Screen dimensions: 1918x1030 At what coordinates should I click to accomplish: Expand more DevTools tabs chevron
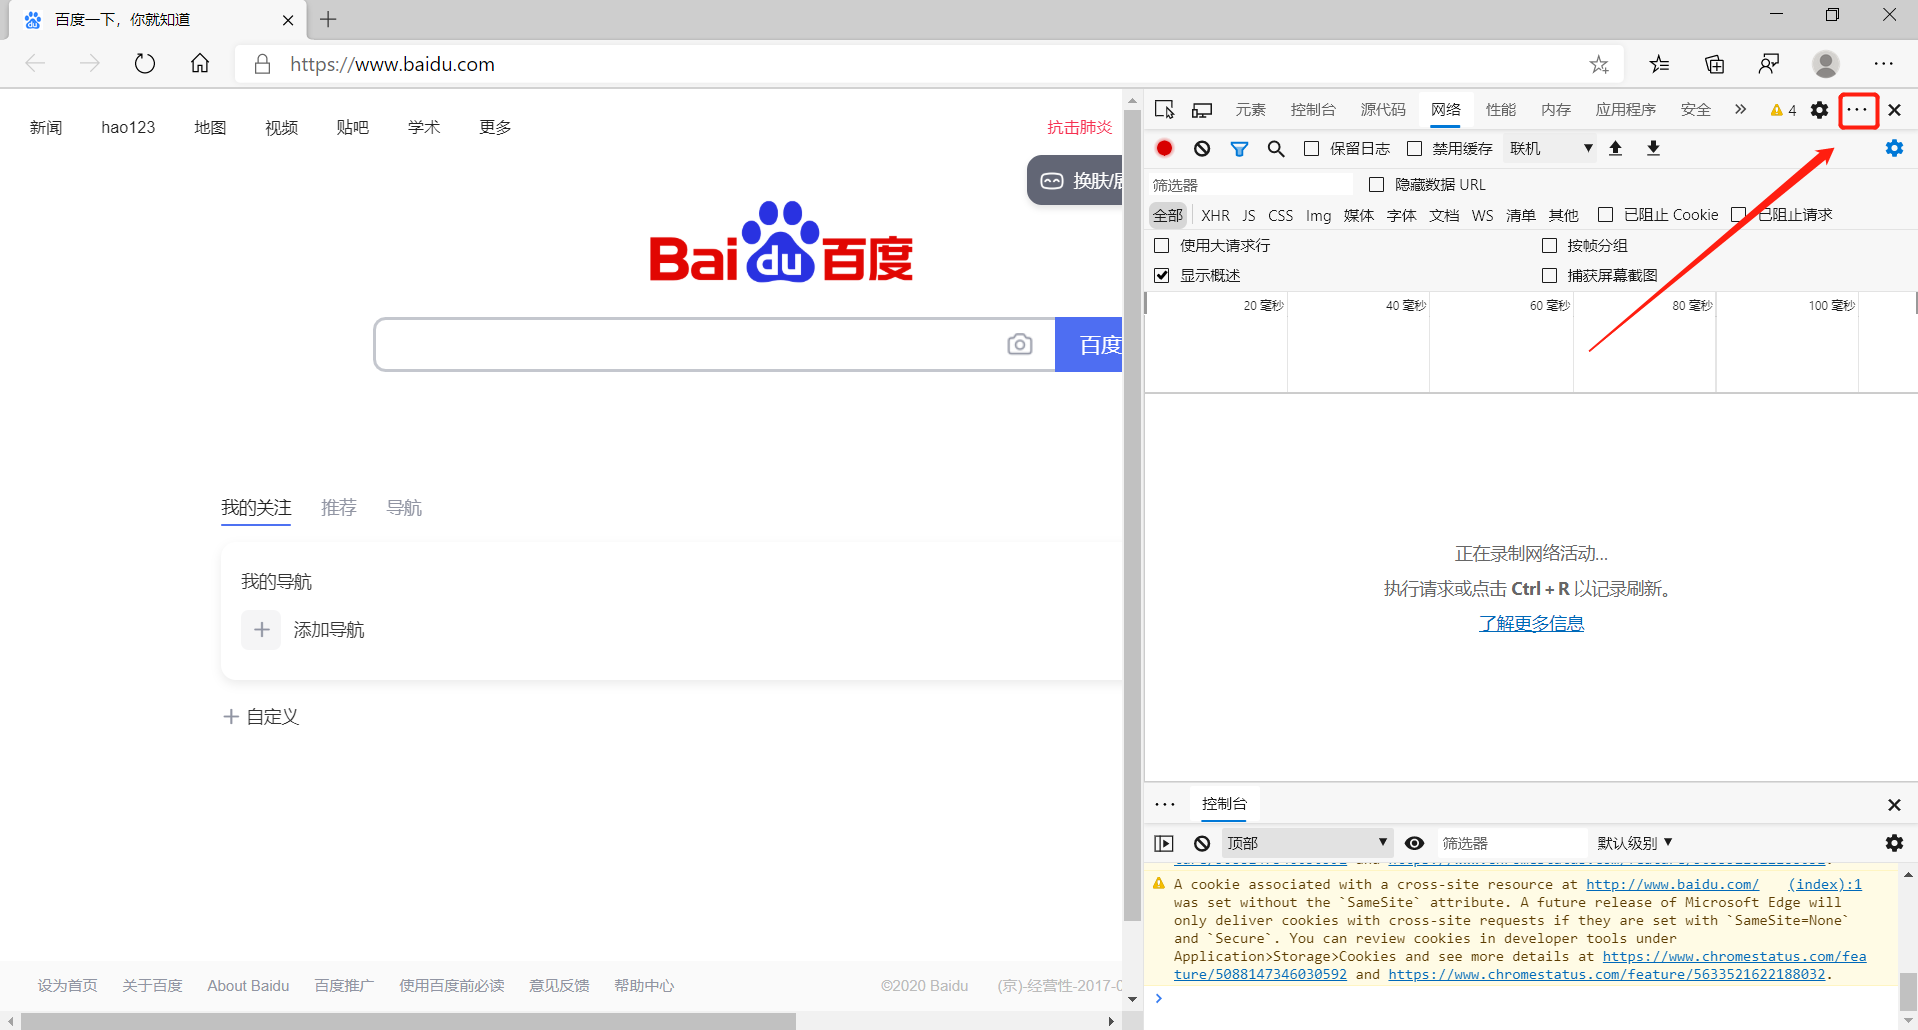click(x=1740, y=110)
